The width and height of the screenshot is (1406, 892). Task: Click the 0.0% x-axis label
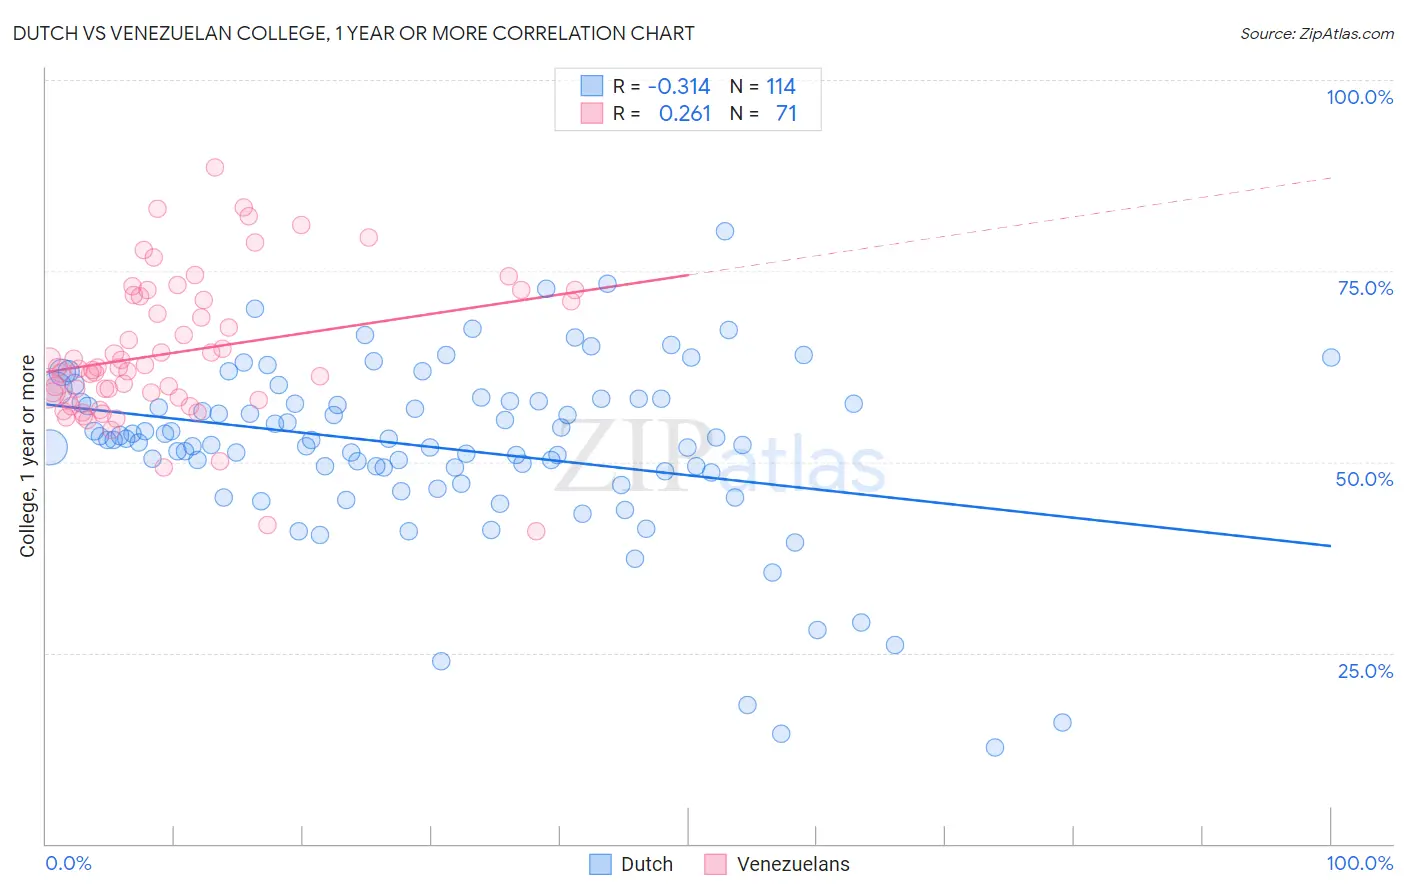click(x=68, y=863)
